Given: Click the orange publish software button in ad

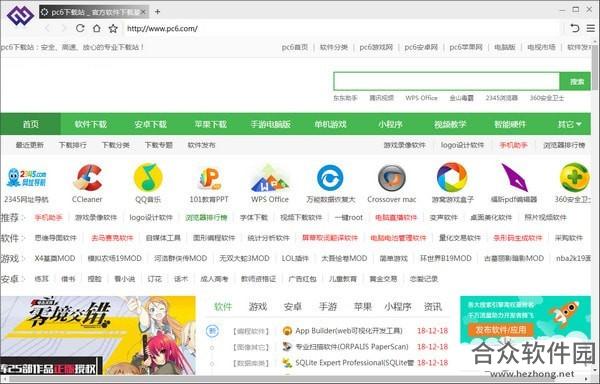Looking at the screenshot, I should [x=501, y=330].
